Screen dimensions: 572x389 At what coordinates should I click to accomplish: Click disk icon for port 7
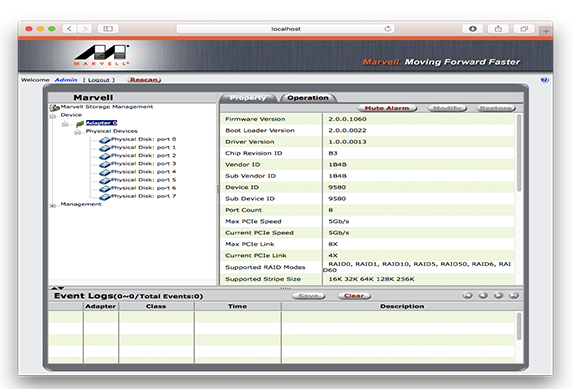click(x=105, y=197)
